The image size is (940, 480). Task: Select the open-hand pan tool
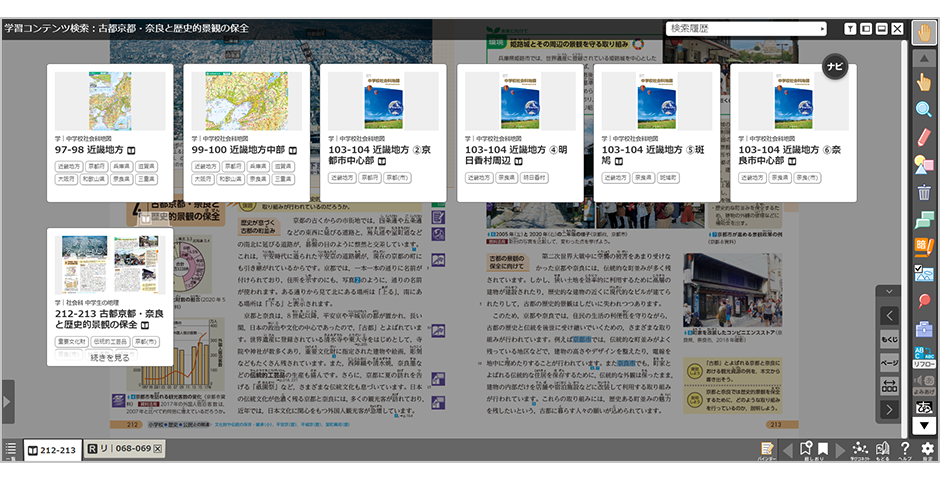coord(924,32)
